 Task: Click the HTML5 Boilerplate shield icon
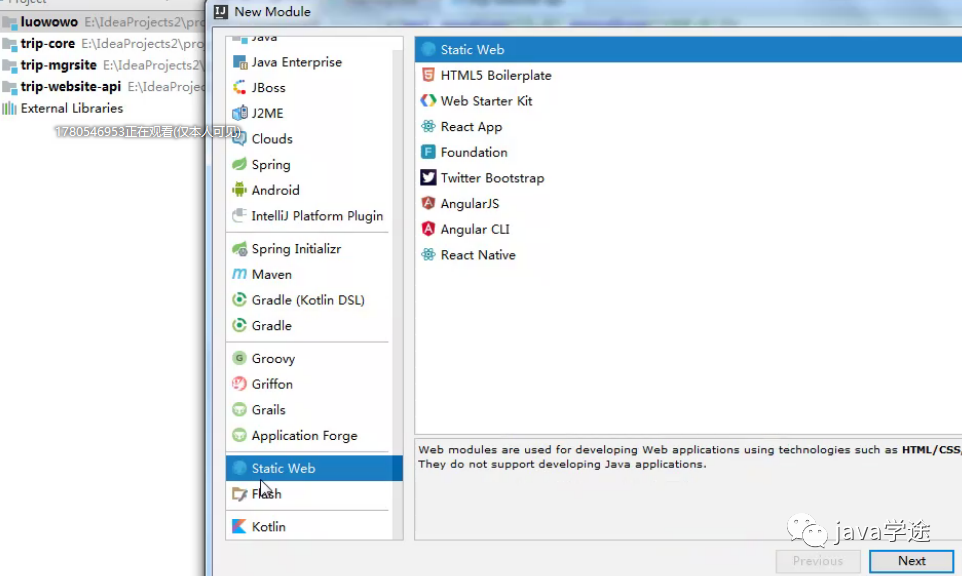(428, 75)
